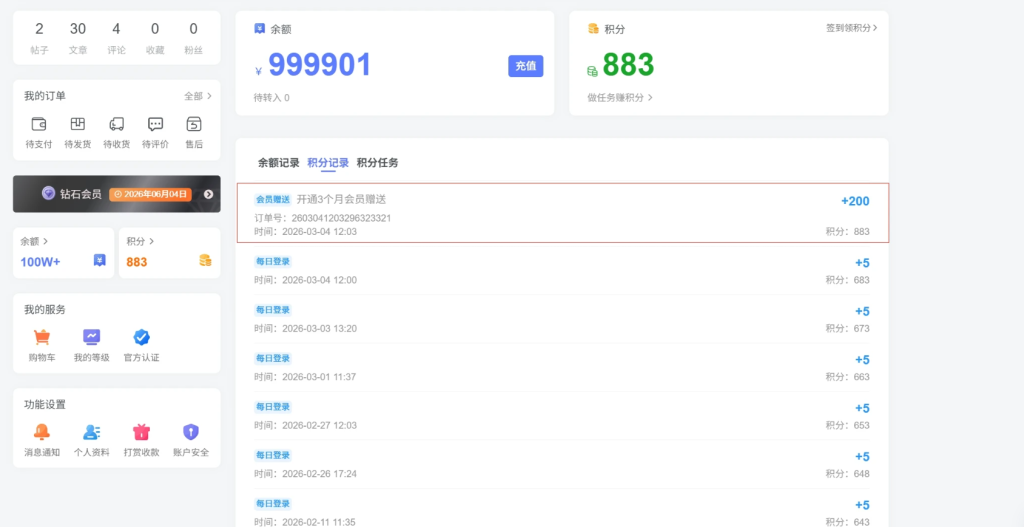This screenshot has height=527, width=1024.
Task: Click the 充值 recharge button
Action: (x=526, y=66)
